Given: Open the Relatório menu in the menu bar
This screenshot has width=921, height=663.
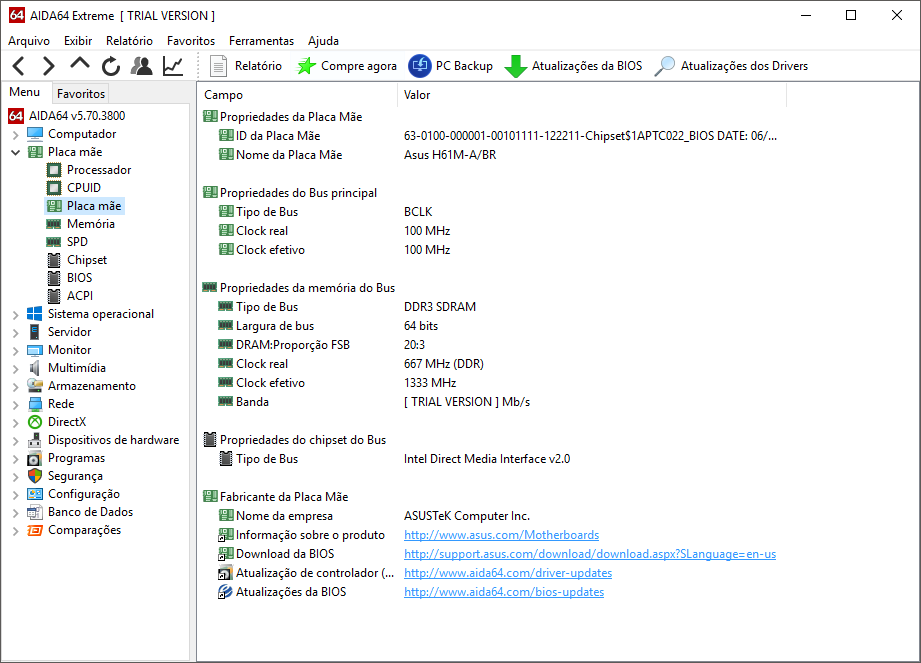Looking at the screenshot, I should 129,41.
